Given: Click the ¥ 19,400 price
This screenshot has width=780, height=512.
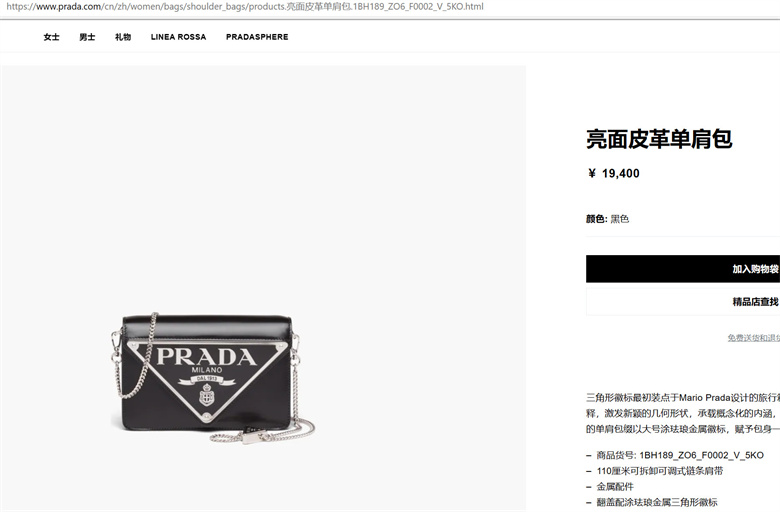Looking at the screenshot, I should point(613,173).
